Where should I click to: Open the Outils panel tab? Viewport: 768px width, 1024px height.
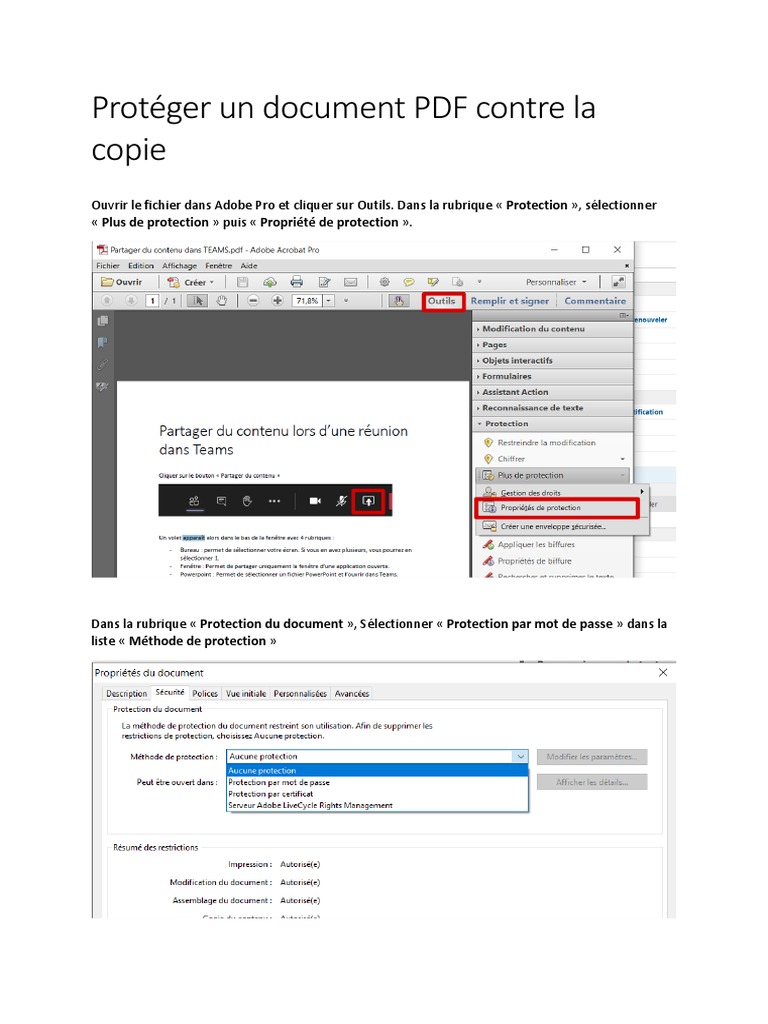tap(442, 301)
